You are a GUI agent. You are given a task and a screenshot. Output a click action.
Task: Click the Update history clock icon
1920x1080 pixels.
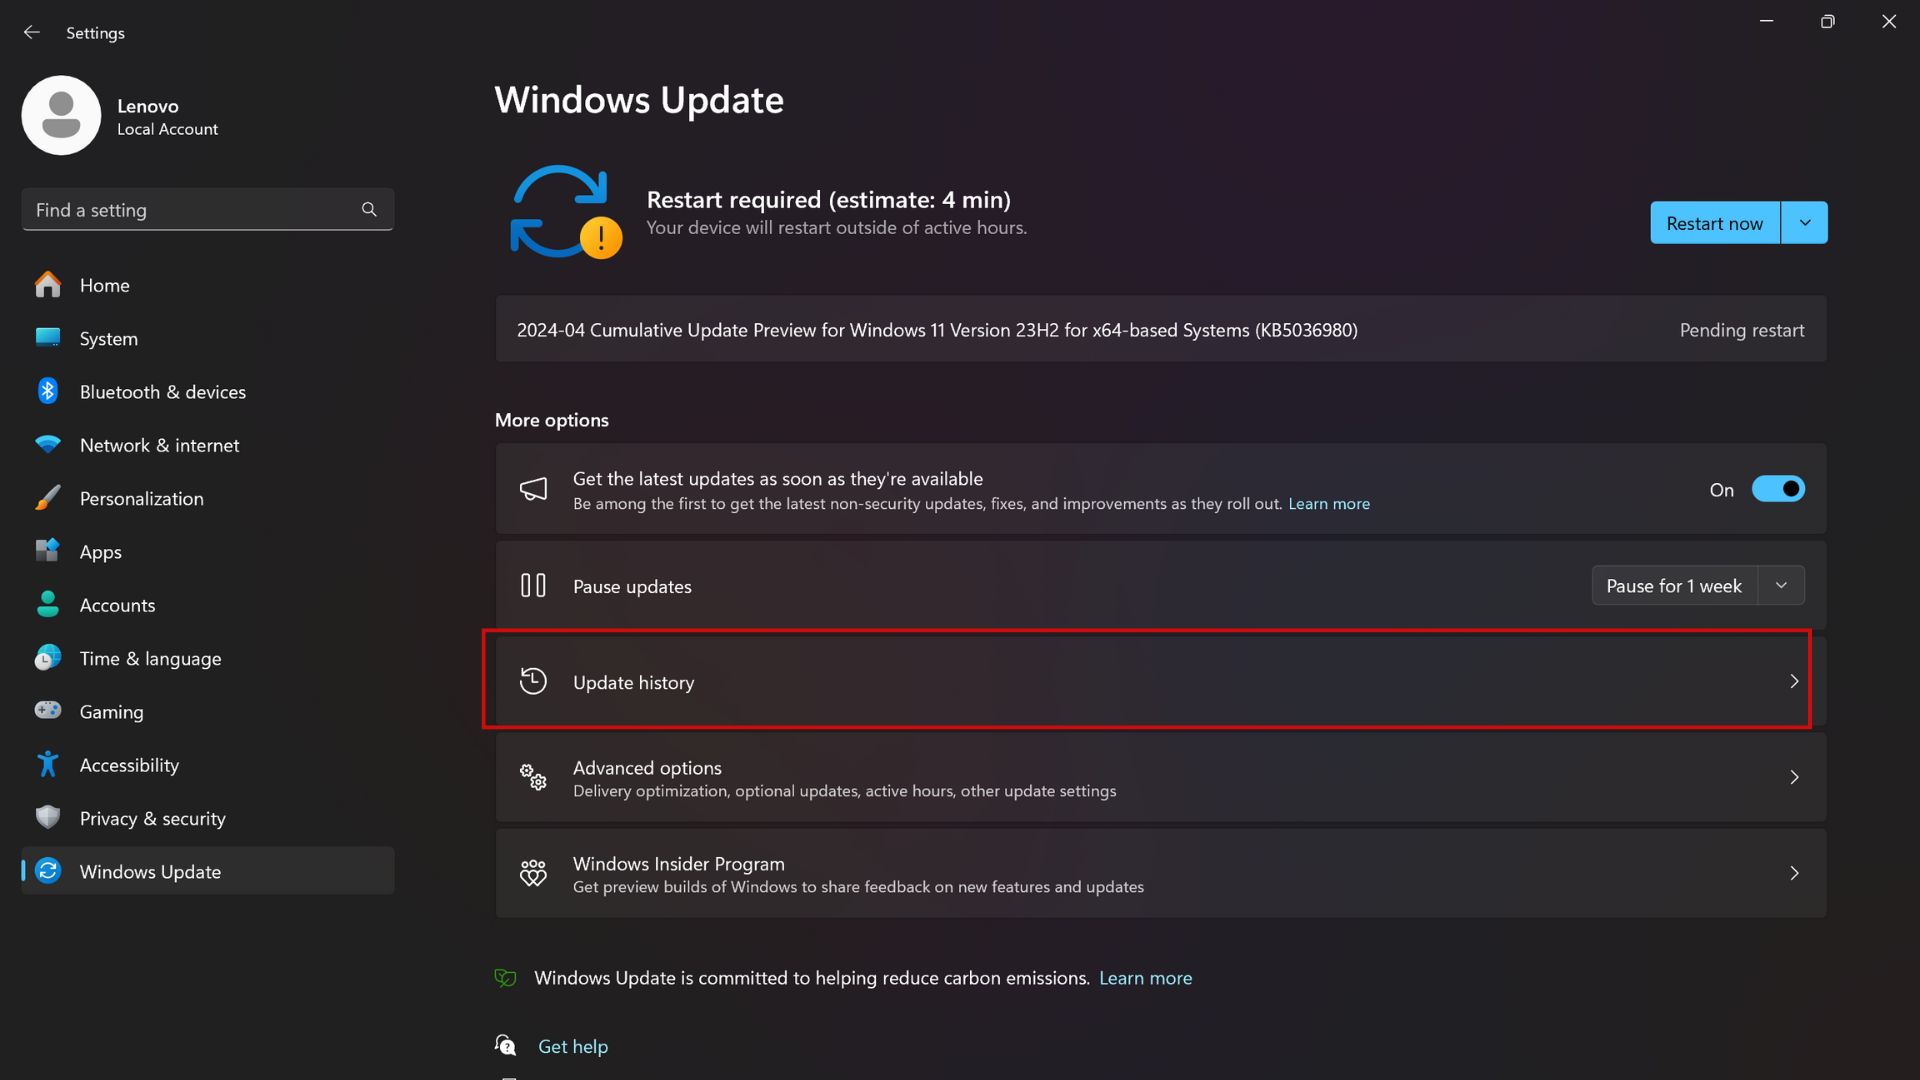[x=533, y=682]
